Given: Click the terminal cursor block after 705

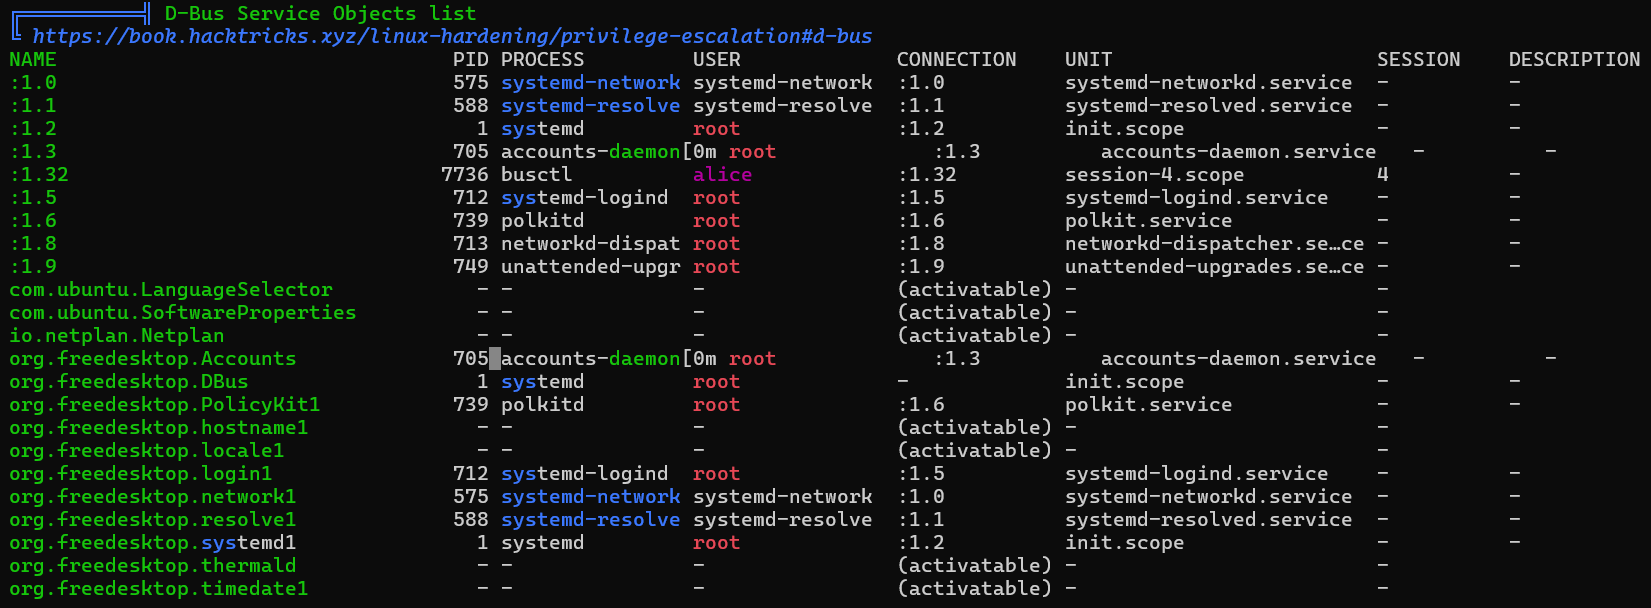Looking at the screenshot, I should coord(495,359).
